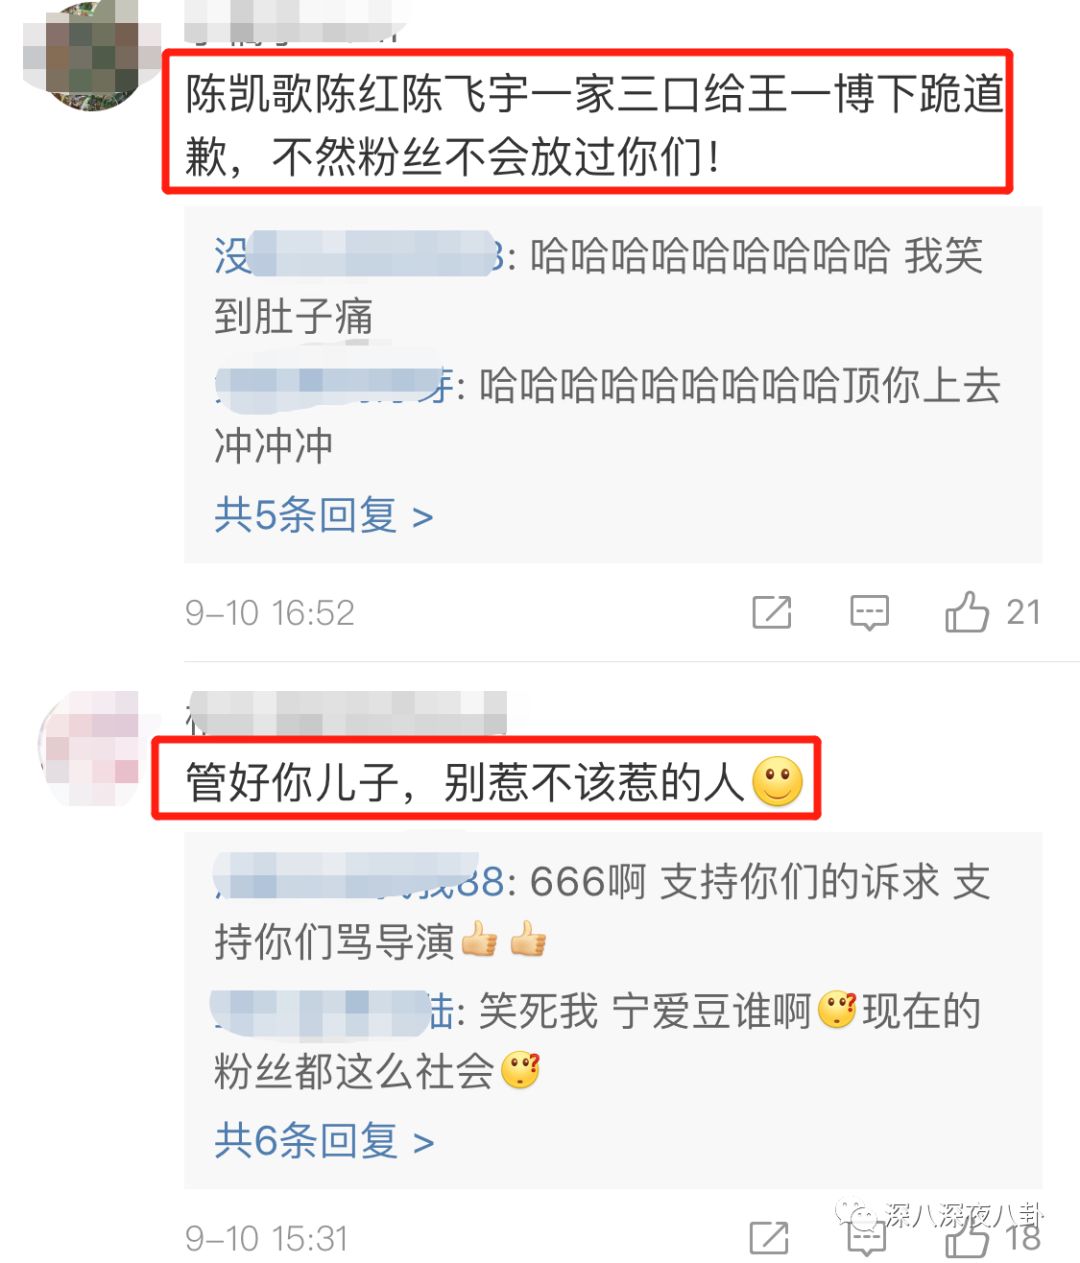The image size is (1080, 1263).
Task: Tap the reply bubble icon on 16:52 comment
Action: (869, 612)
